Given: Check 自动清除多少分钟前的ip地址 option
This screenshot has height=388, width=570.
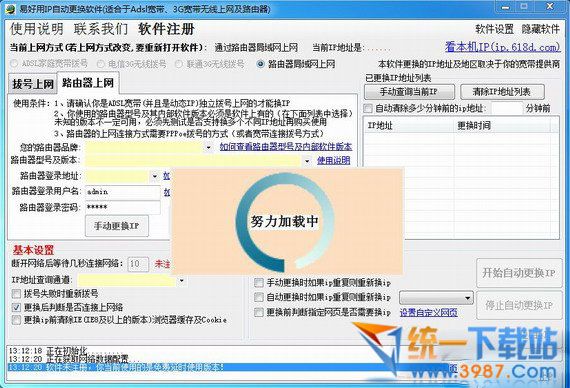Looking at the screenshot, I should (x=368, y=108).
